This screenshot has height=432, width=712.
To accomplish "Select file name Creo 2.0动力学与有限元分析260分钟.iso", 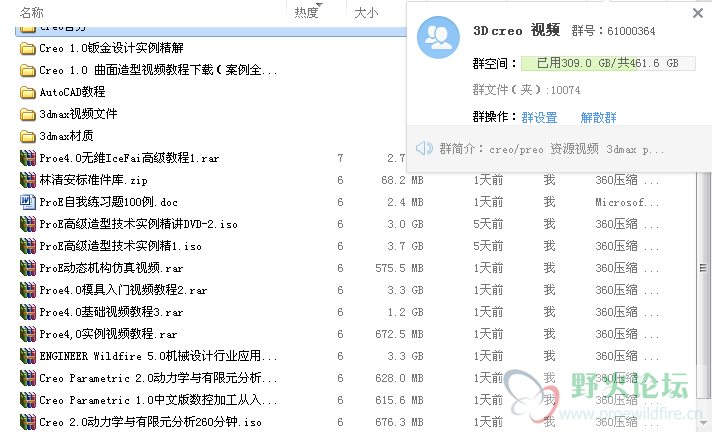I will point(150,422).
